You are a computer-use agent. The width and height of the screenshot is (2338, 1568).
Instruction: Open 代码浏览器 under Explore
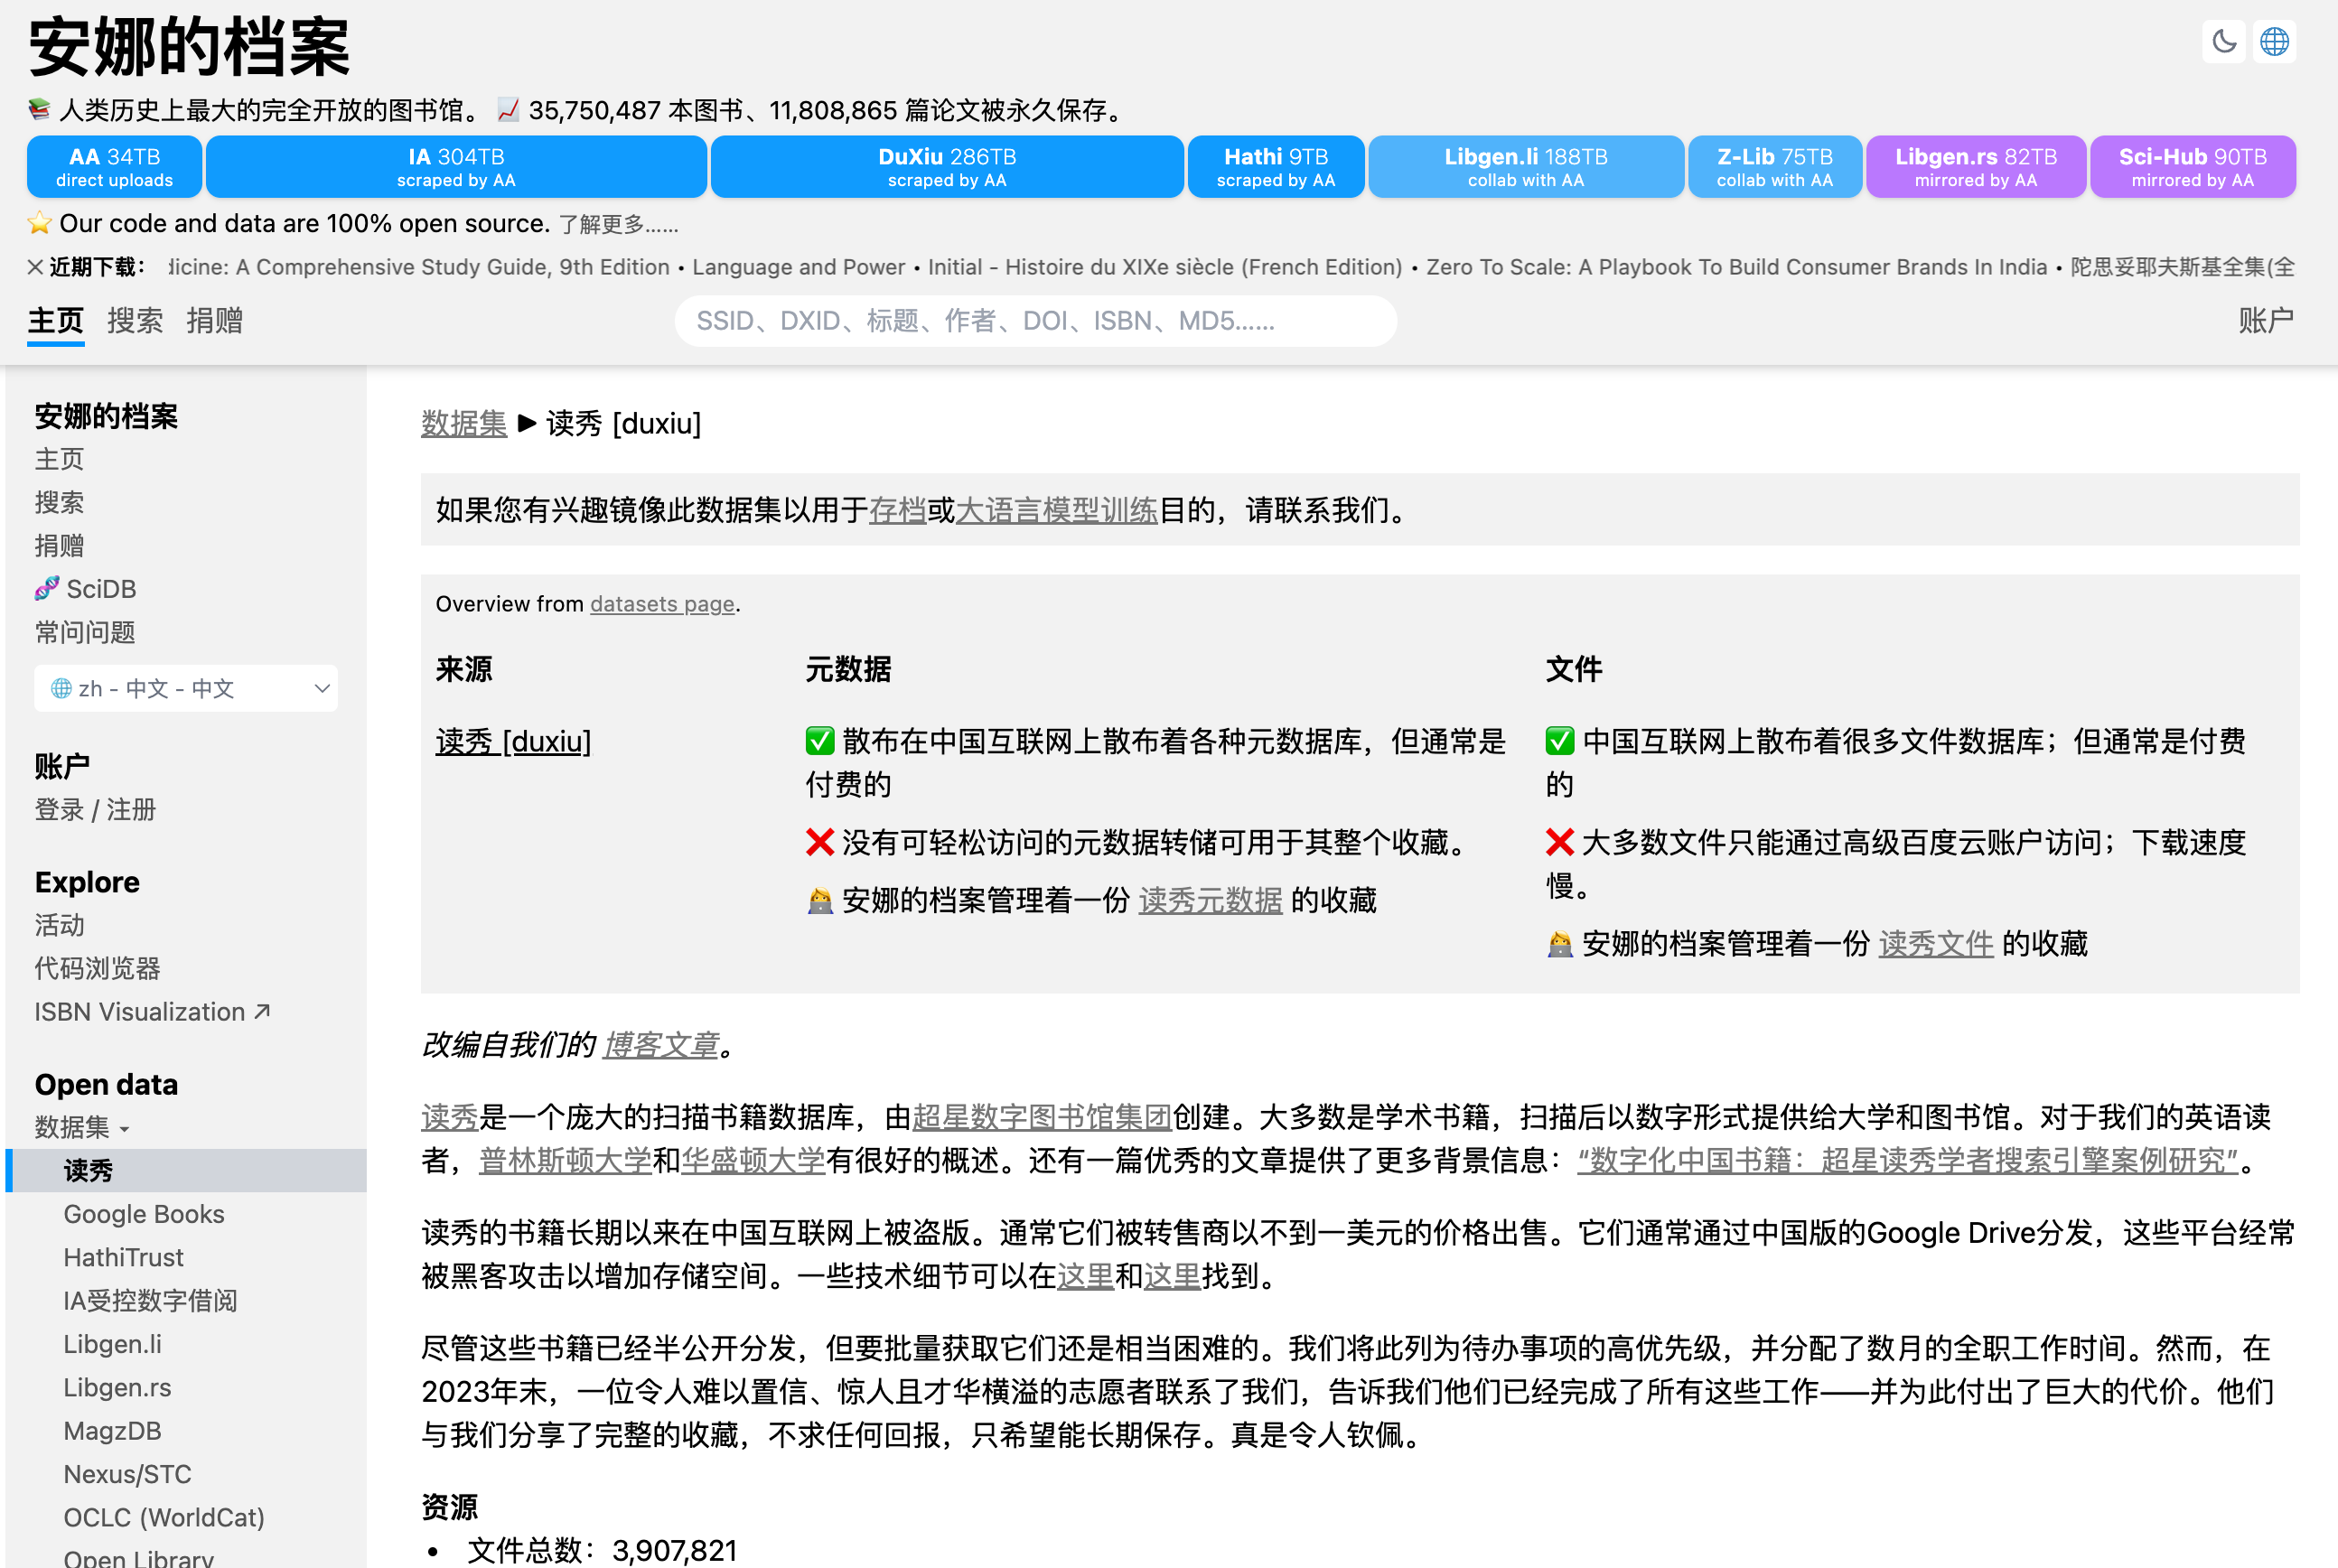click(x=98, y=968)
